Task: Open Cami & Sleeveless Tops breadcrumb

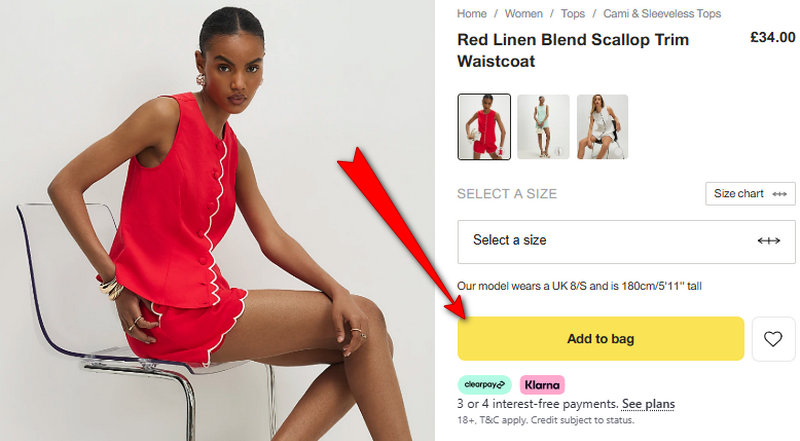Action: point(662,14)
